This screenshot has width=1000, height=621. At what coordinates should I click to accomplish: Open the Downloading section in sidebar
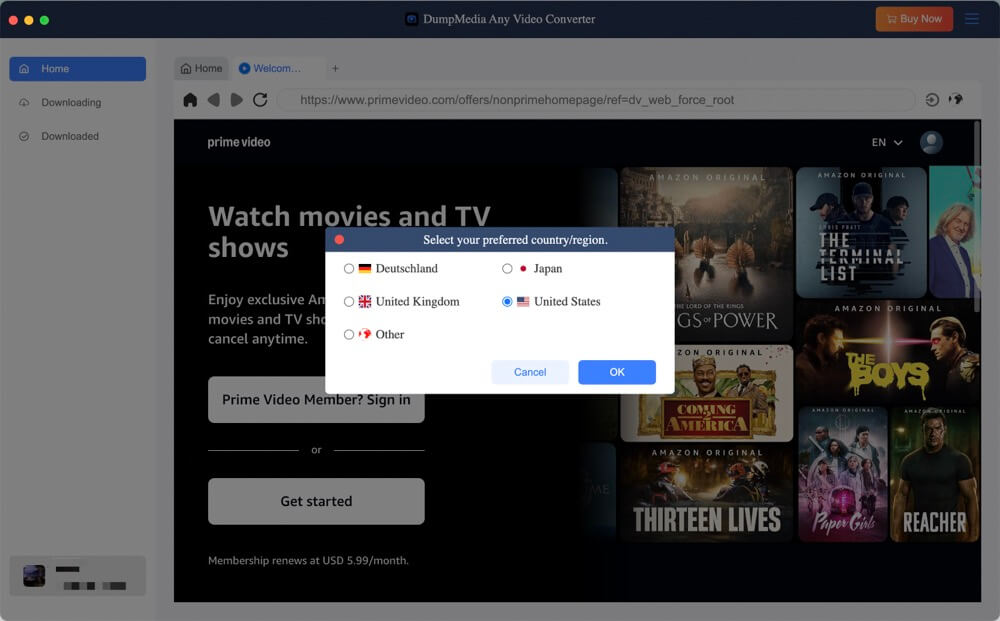78,103
